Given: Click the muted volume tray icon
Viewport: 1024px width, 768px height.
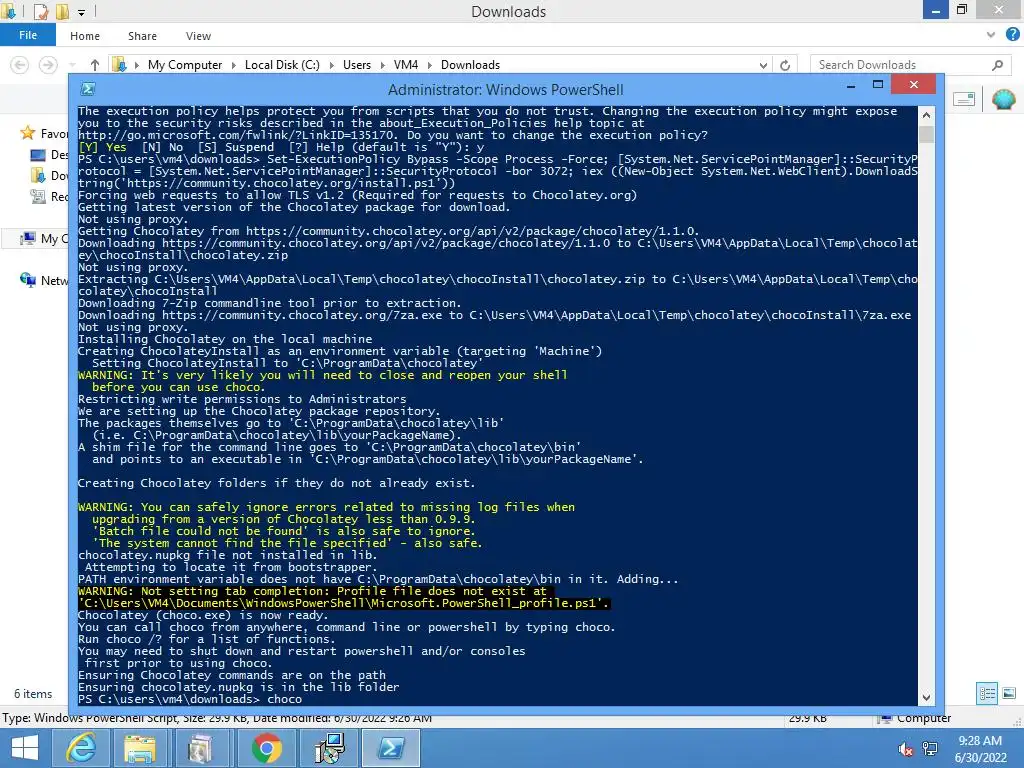Looking at the screenshot, I should click(906, 748).
